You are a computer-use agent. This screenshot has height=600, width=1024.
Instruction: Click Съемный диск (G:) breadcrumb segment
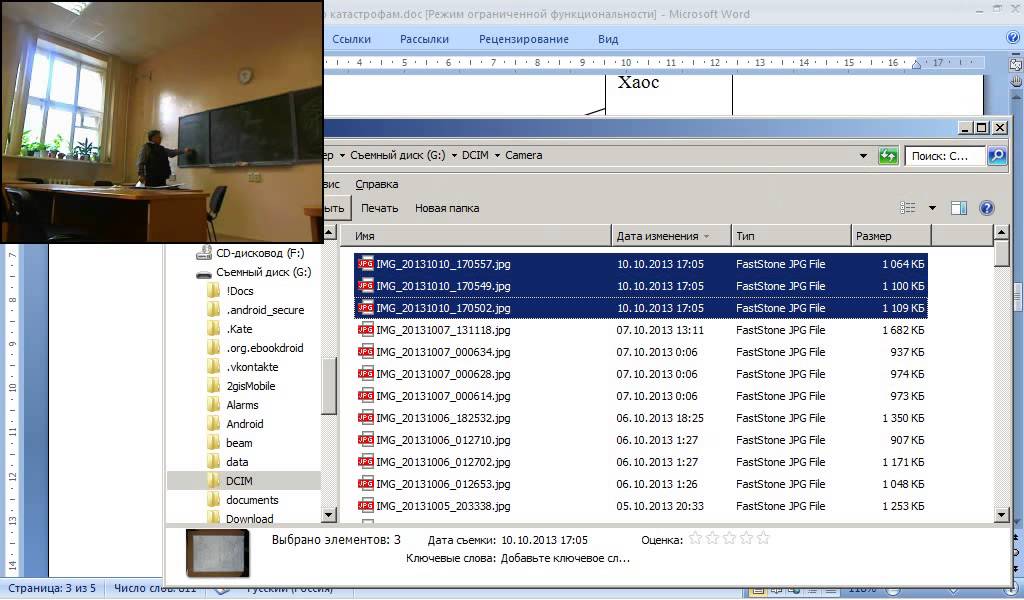click(398, 155)
